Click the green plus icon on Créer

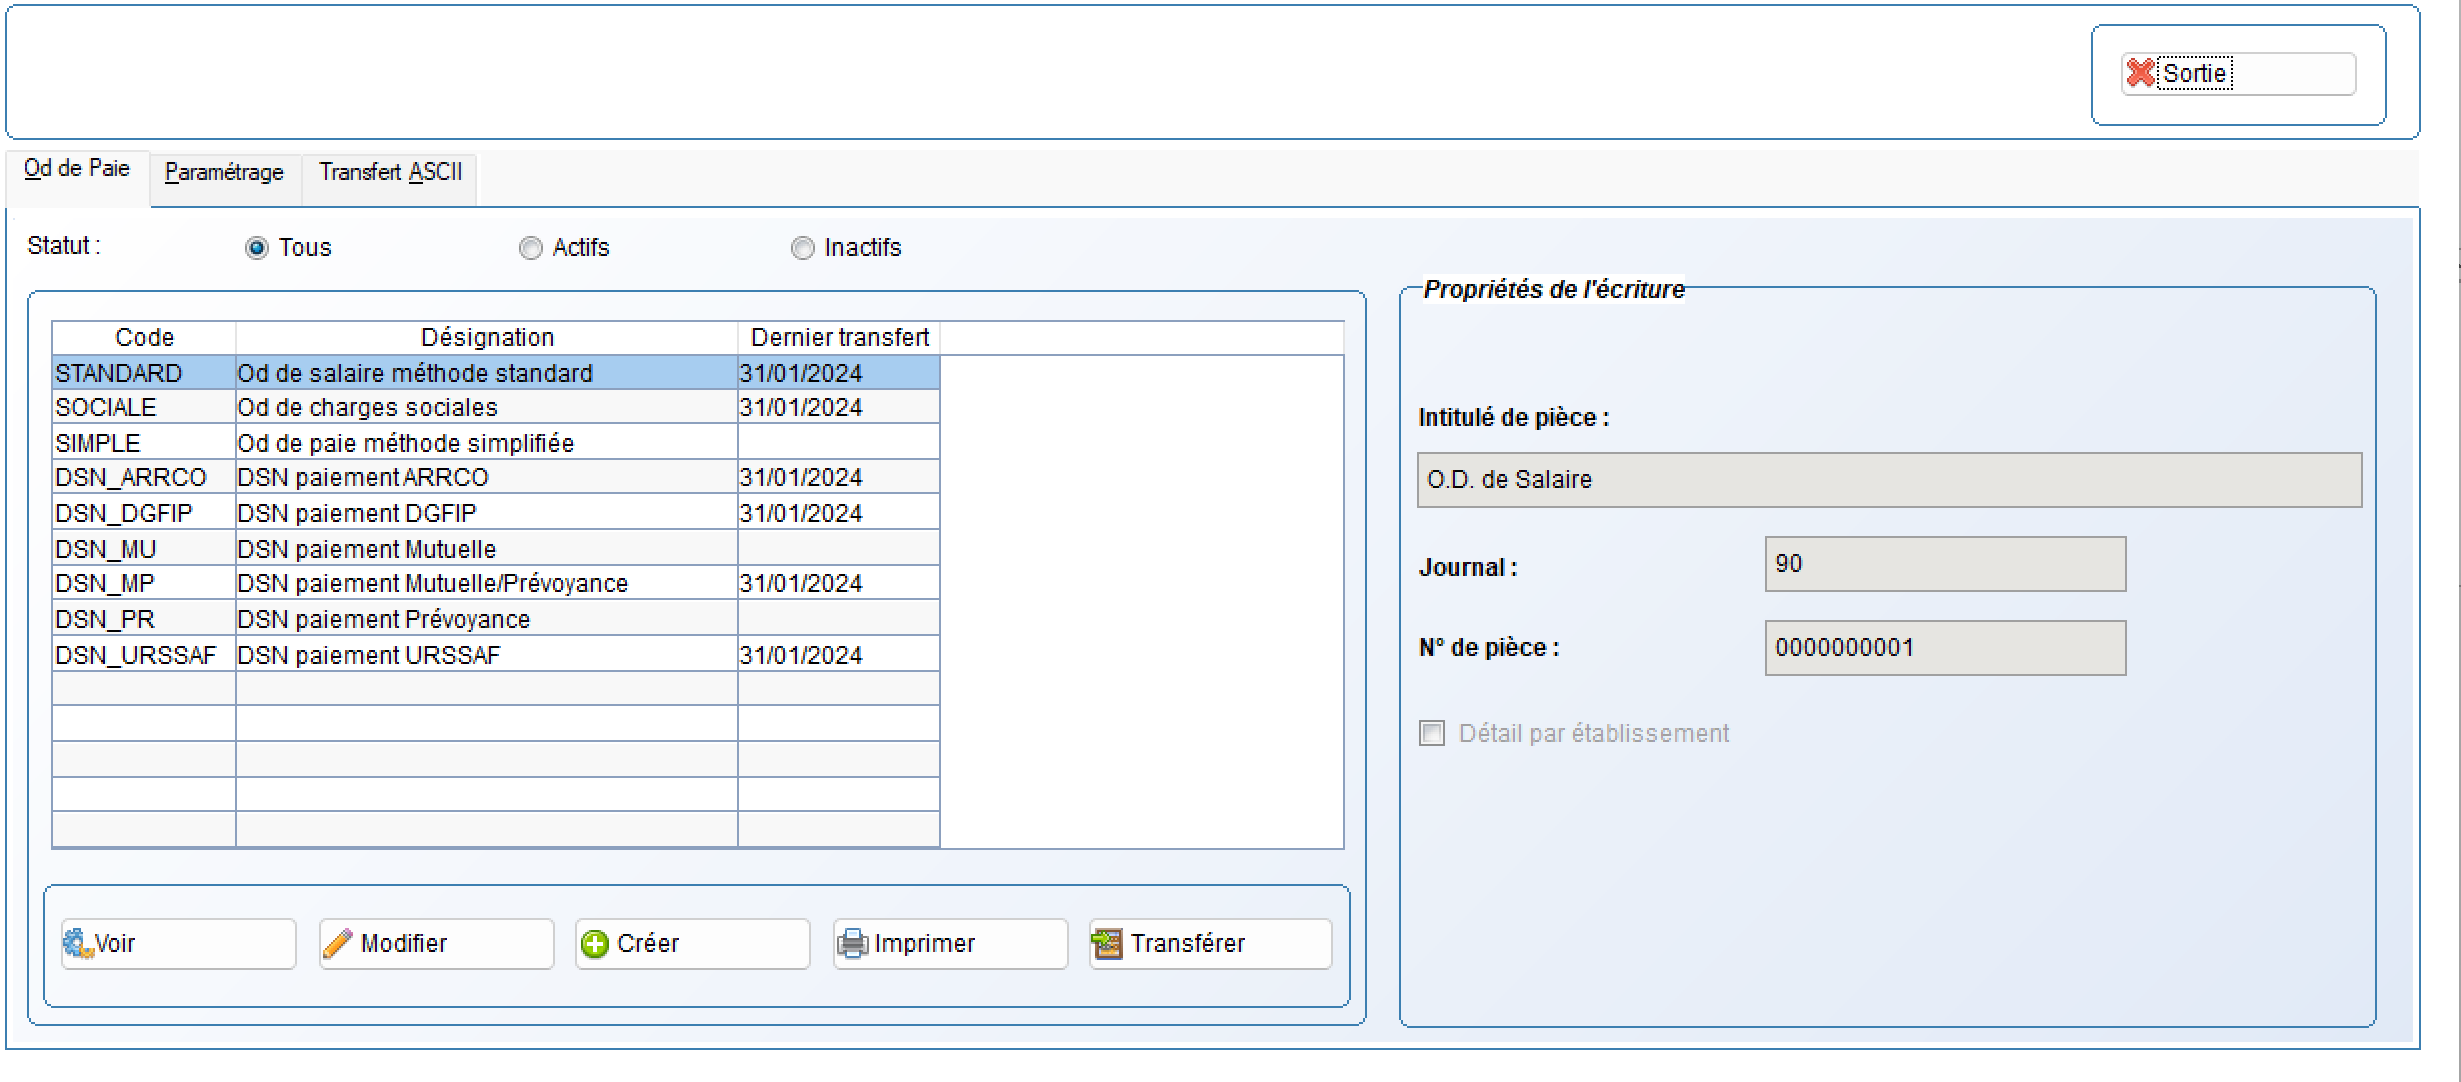tap(595, 944)
